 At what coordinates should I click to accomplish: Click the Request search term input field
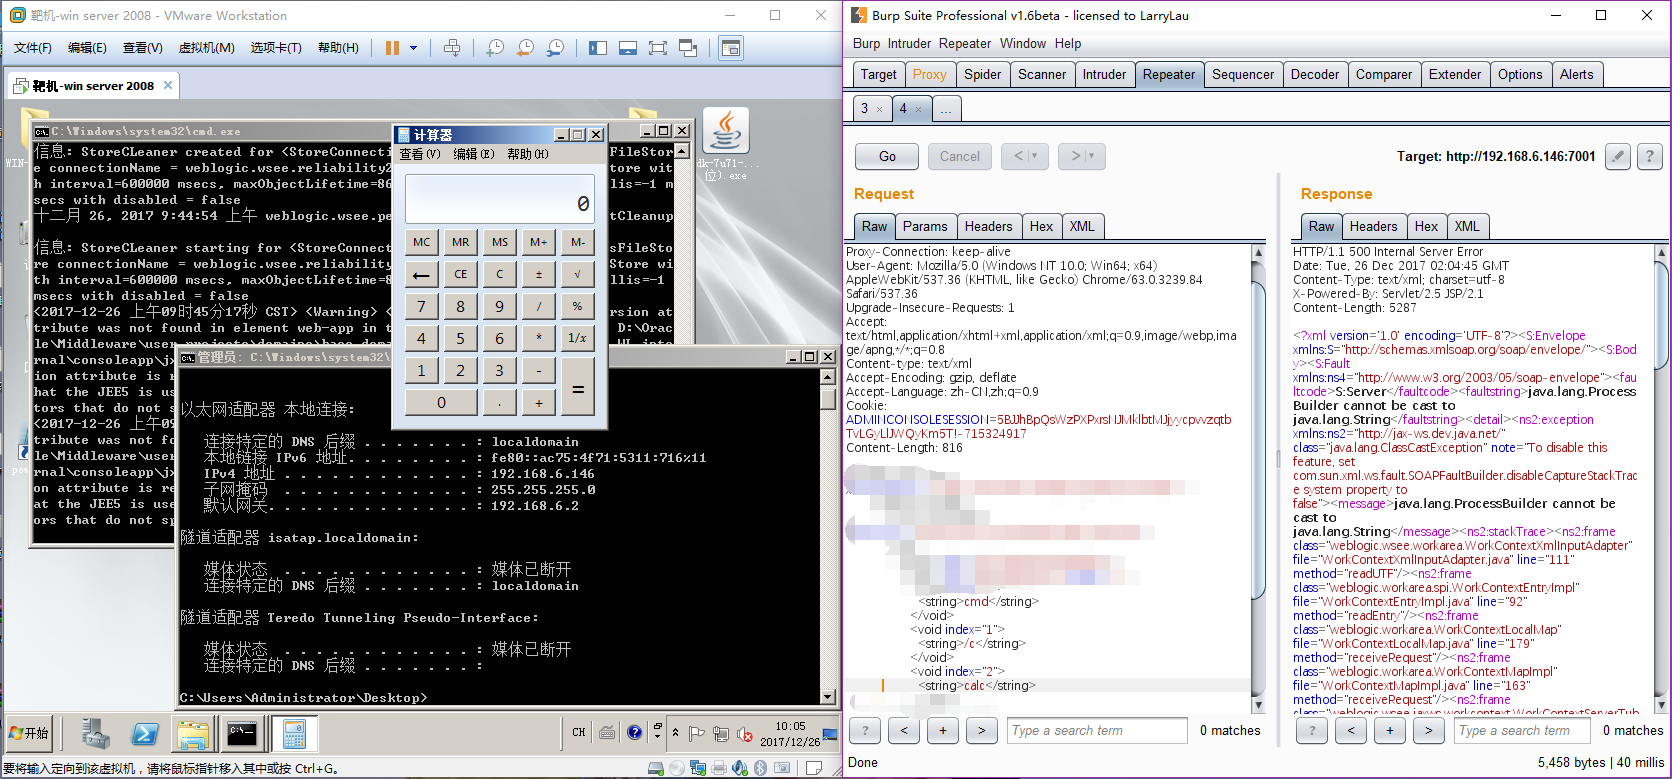pos(1097,730)
